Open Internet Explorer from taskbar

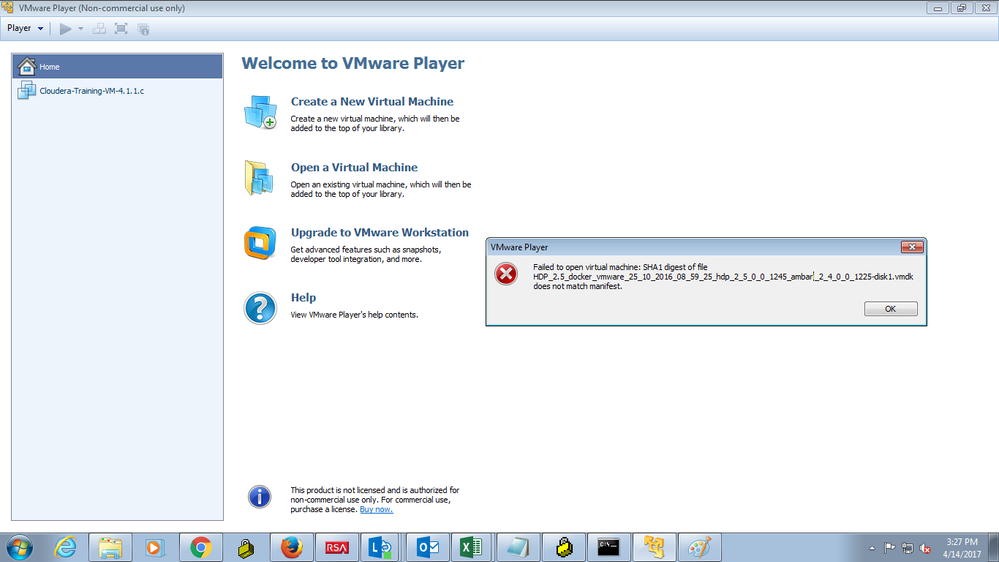pyautogui.click(x=65, y=547)
